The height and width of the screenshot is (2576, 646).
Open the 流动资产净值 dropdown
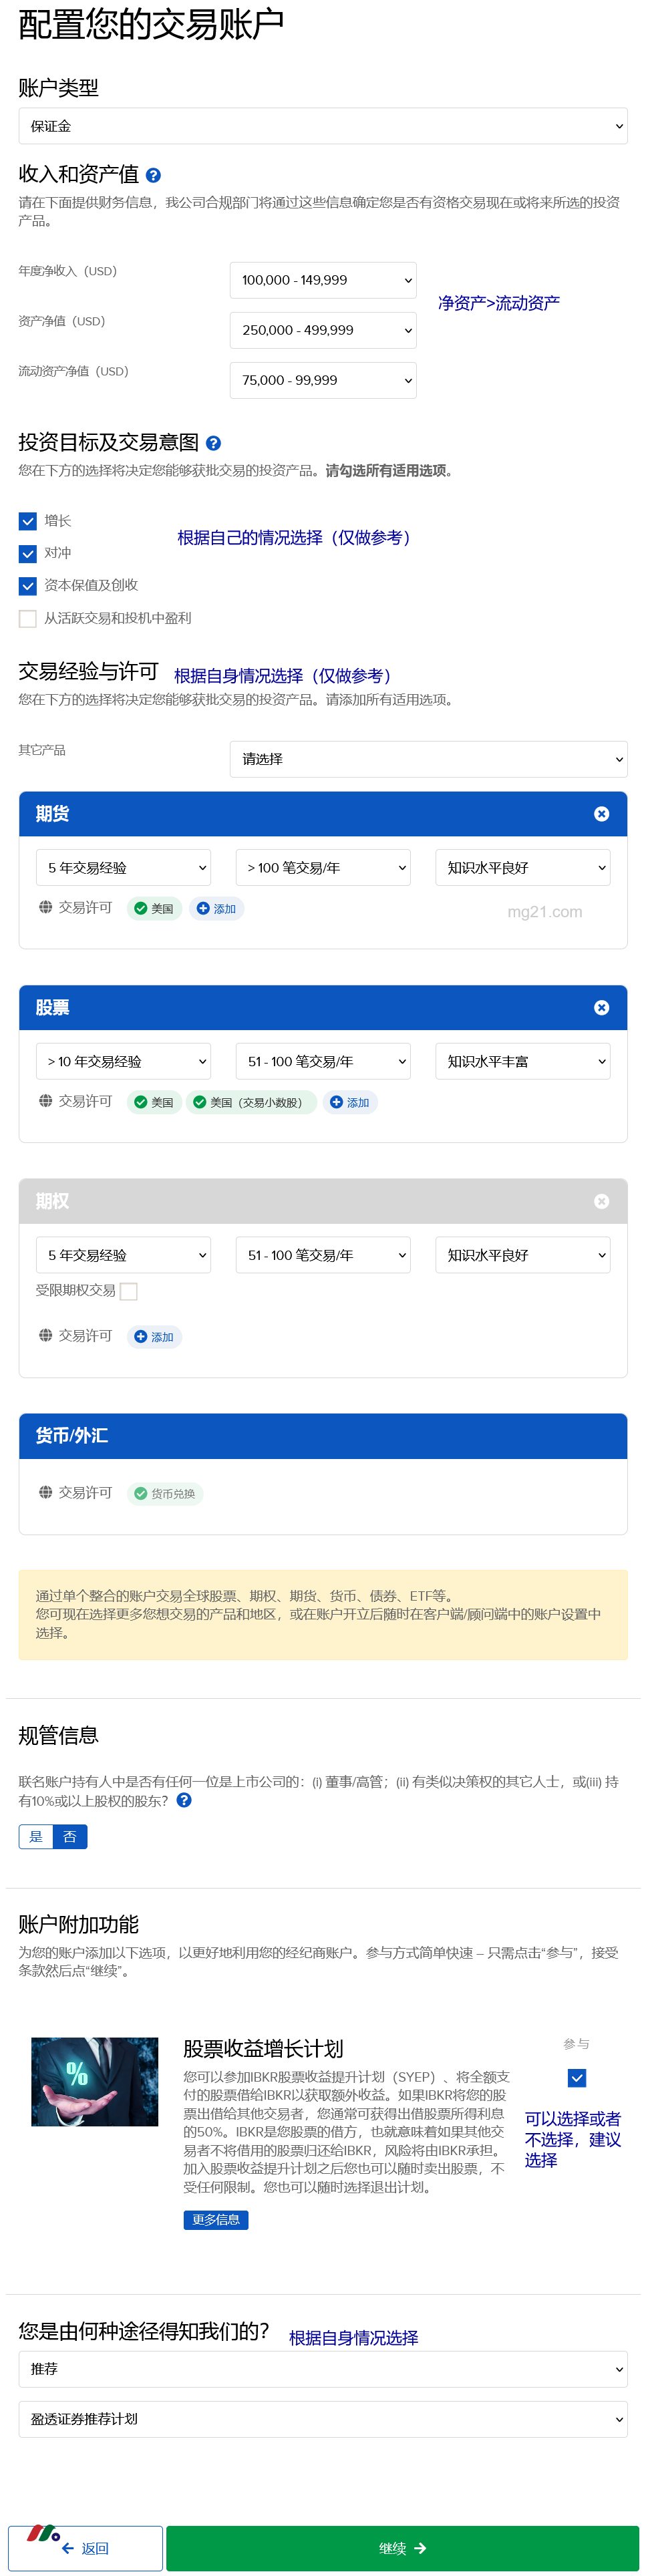point(323,380)
